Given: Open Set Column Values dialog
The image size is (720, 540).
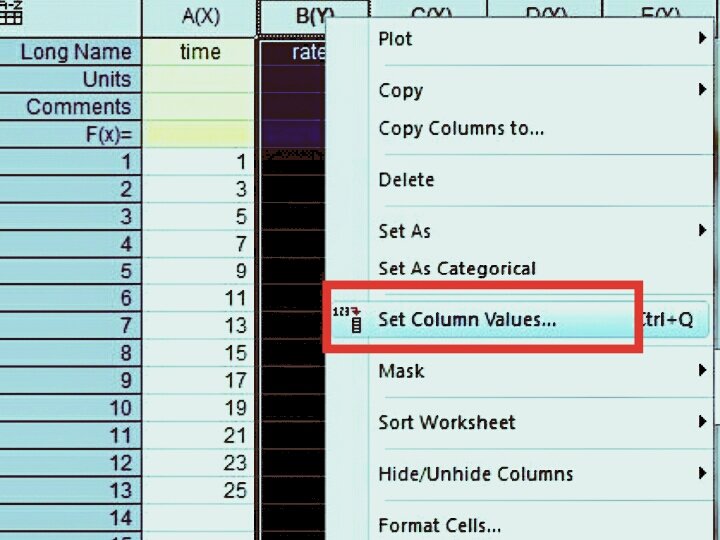Looking at the screenshot, I should point(467,320).
